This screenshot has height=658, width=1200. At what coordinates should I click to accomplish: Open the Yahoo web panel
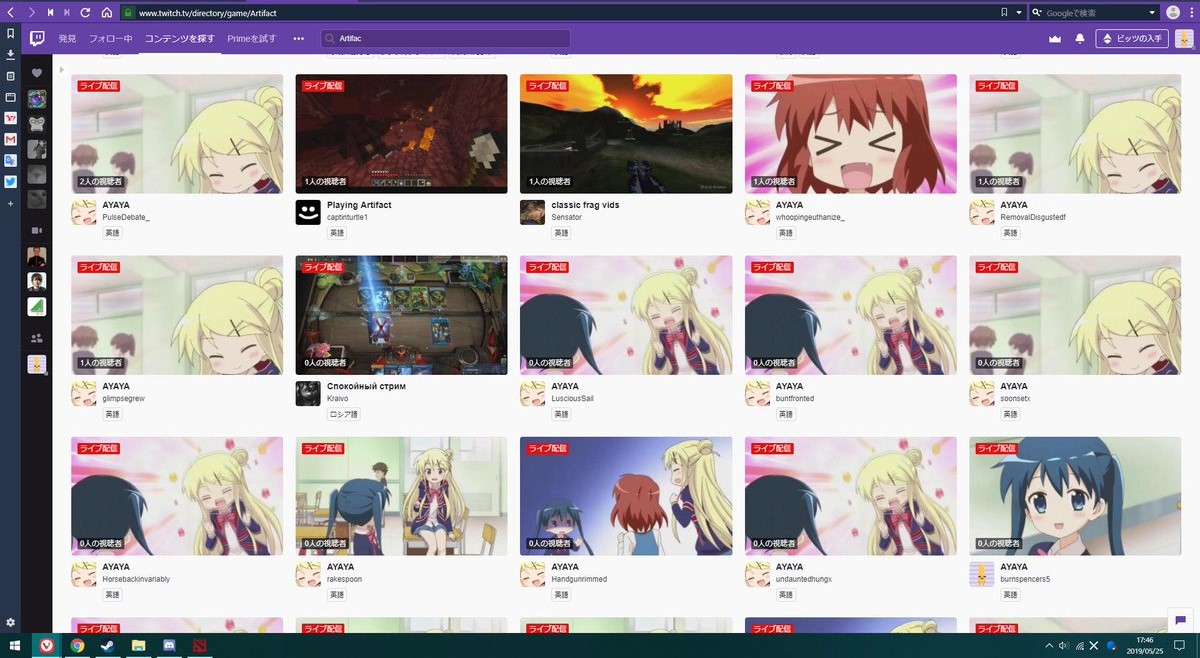tap(10, 118)
